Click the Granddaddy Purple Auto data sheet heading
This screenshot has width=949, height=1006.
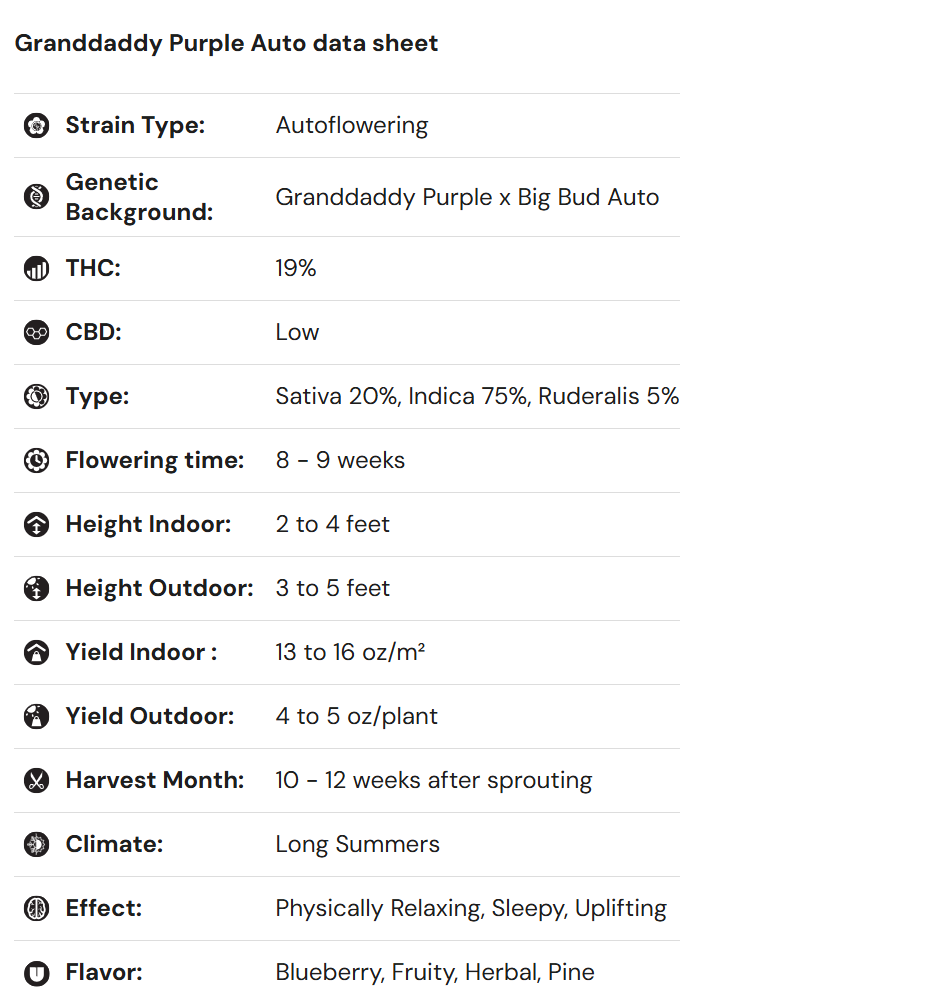coord(226,44)
